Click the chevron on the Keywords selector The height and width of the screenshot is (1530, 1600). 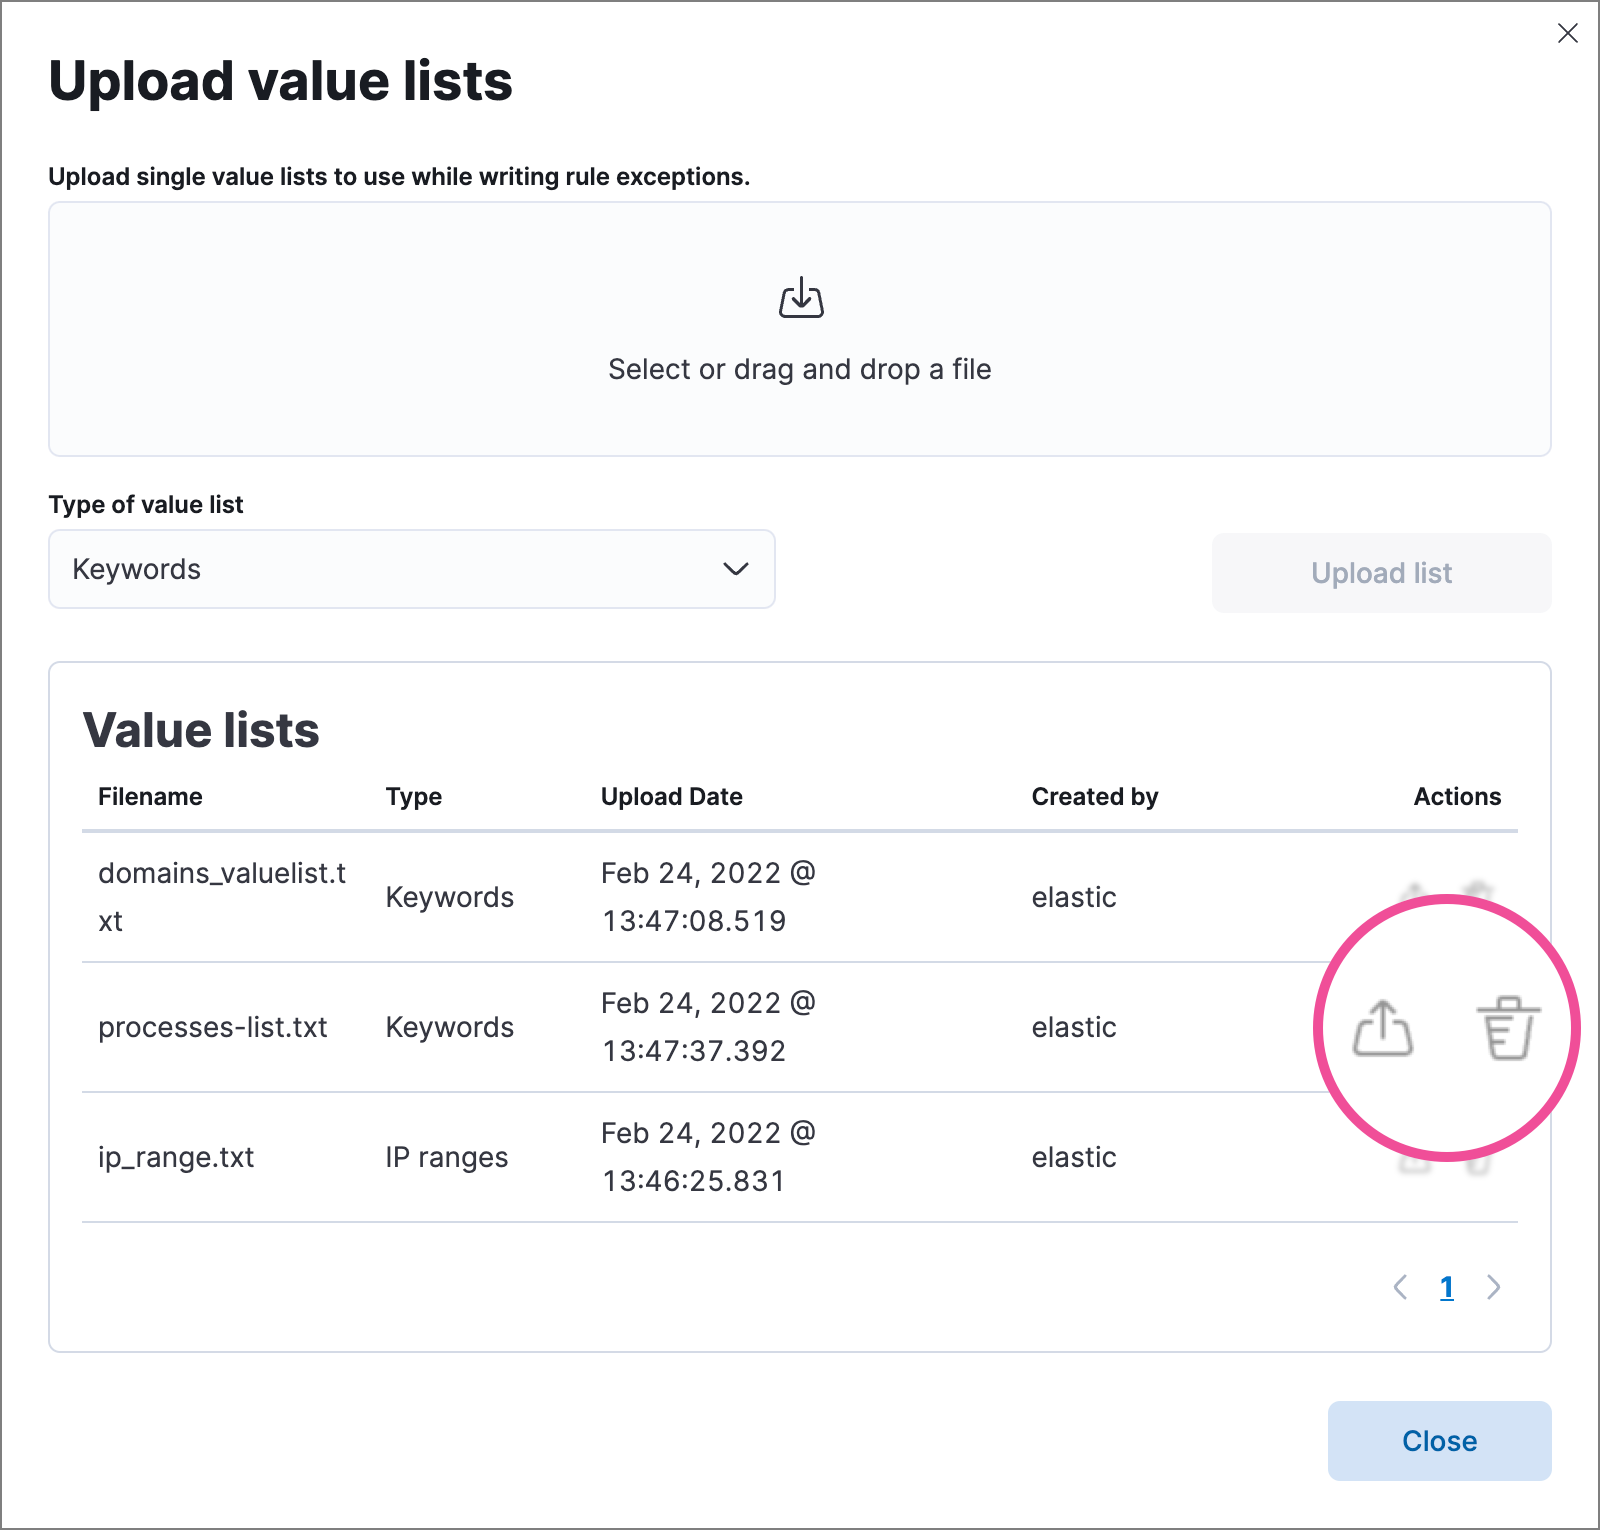736,569
